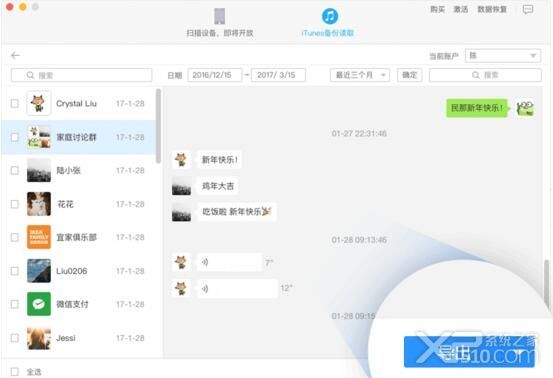
Task: Click the start date field 2016/12/15
Action: [x=214, y=75]
